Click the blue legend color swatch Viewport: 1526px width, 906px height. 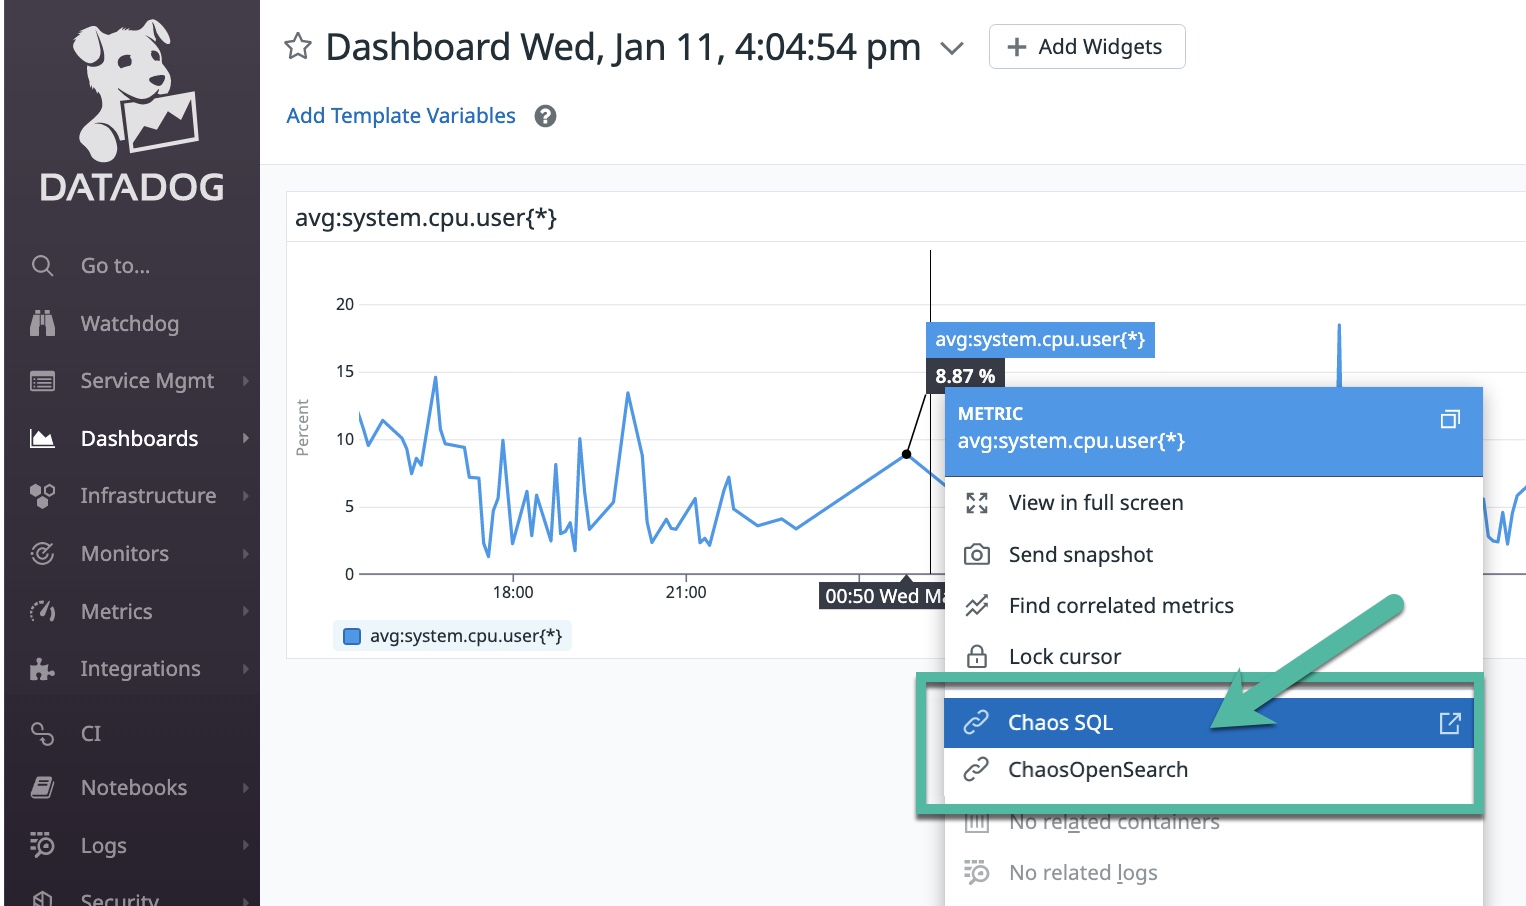(x=352, y=636)
